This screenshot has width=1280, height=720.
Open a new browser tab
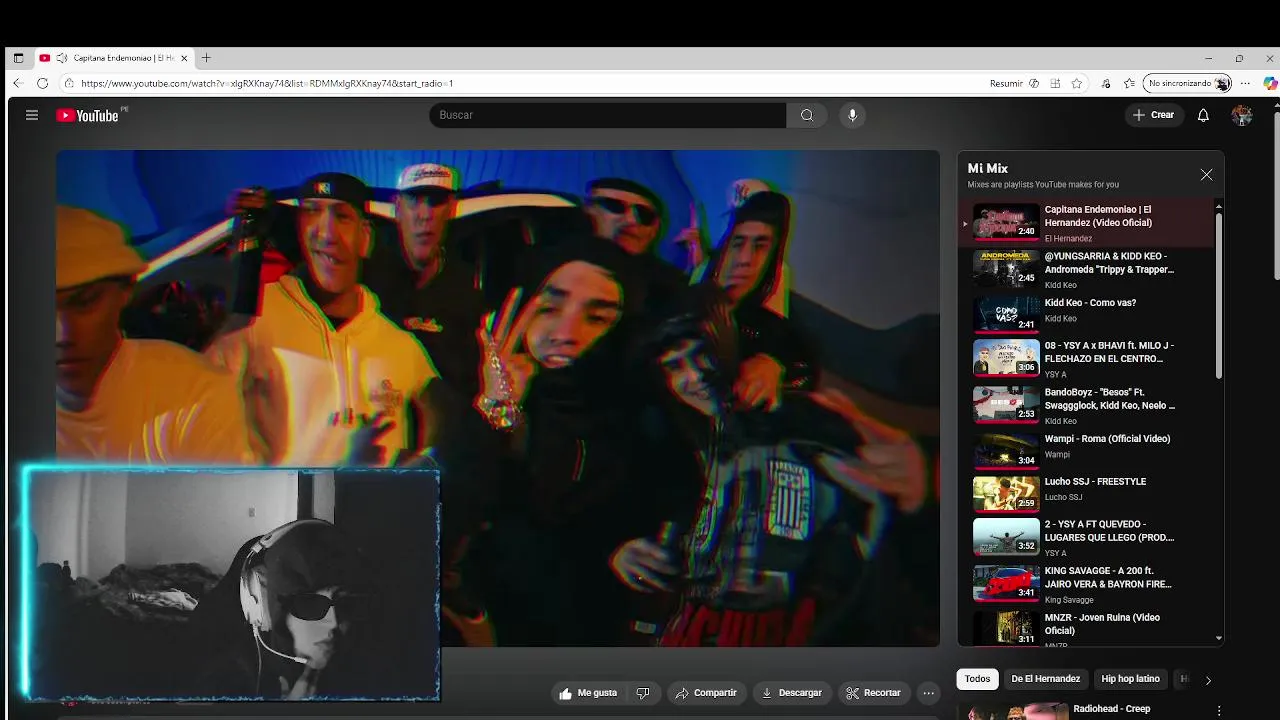(x=206, y=58)
